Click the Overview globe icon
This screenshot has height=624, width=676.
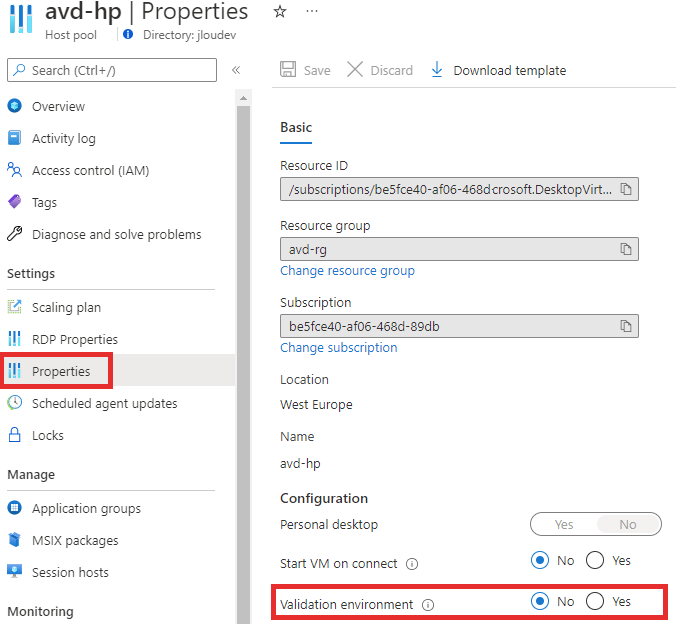tap(15, 106)
